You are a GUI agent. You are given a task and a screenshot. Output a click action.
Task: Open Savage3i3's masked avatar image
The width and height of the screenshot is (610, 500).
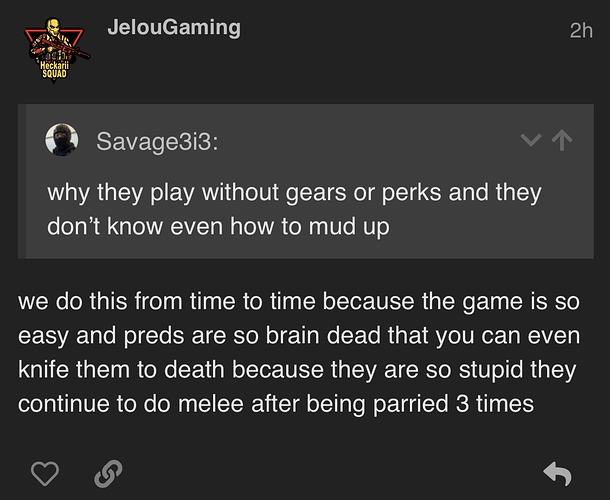coord(61,140)
